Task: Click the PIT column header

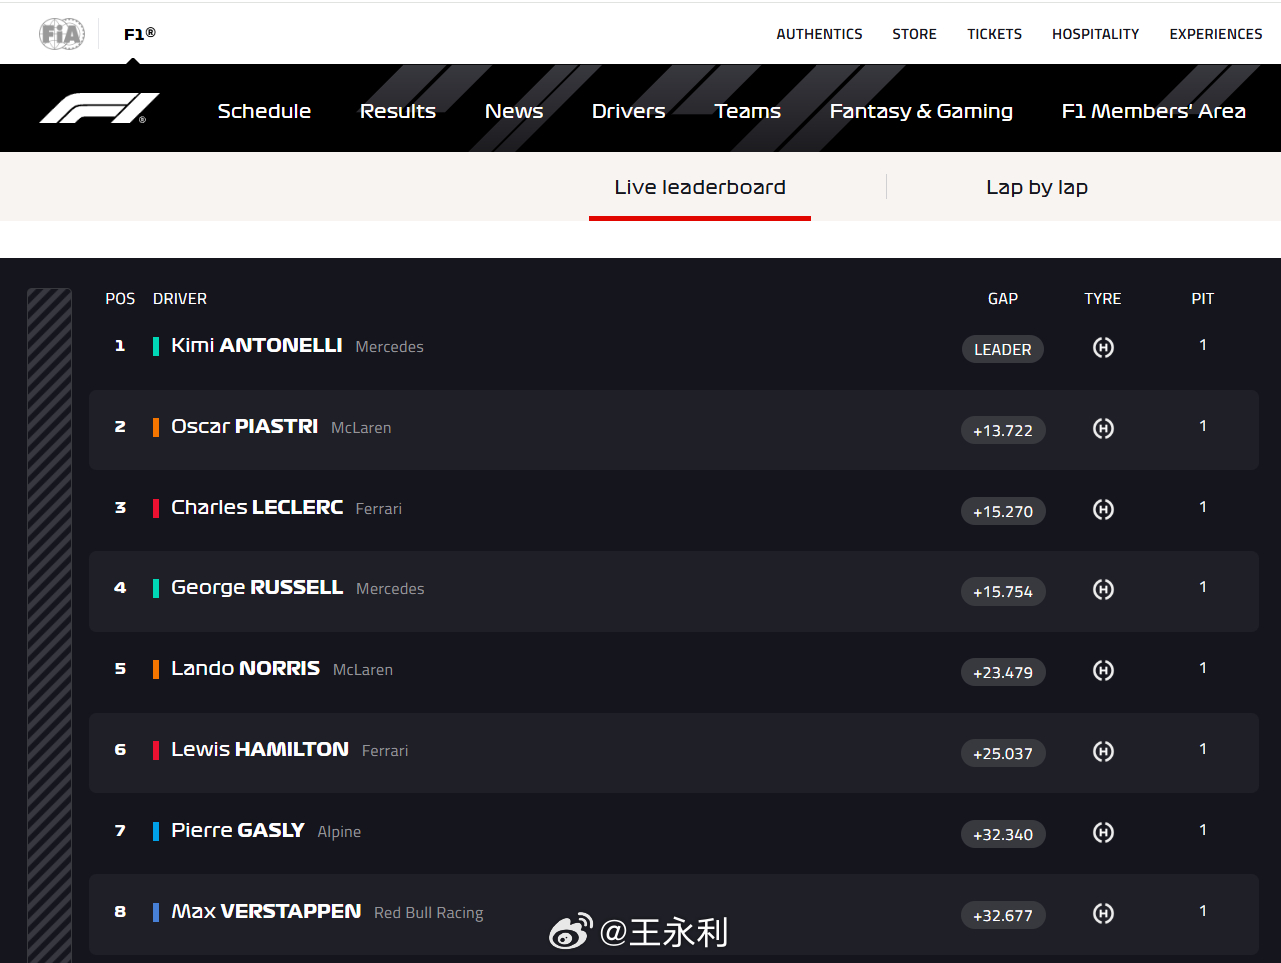Action: coord(1203,299)
